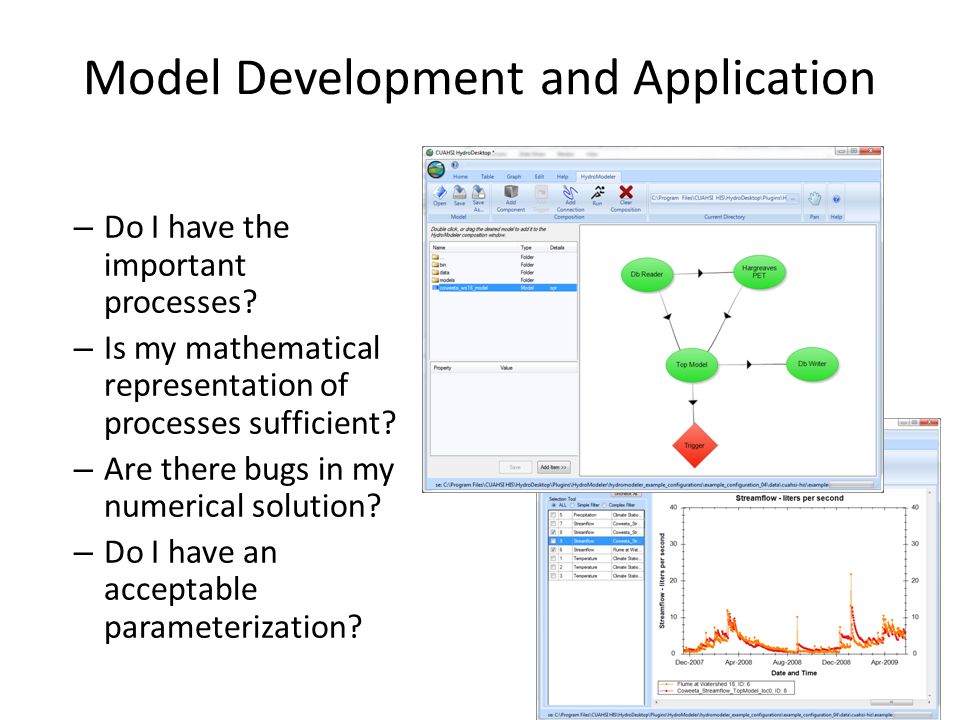This screenshot has width=960, height=720.
Task: Click the front window status bar path
Action: [631, 485]
